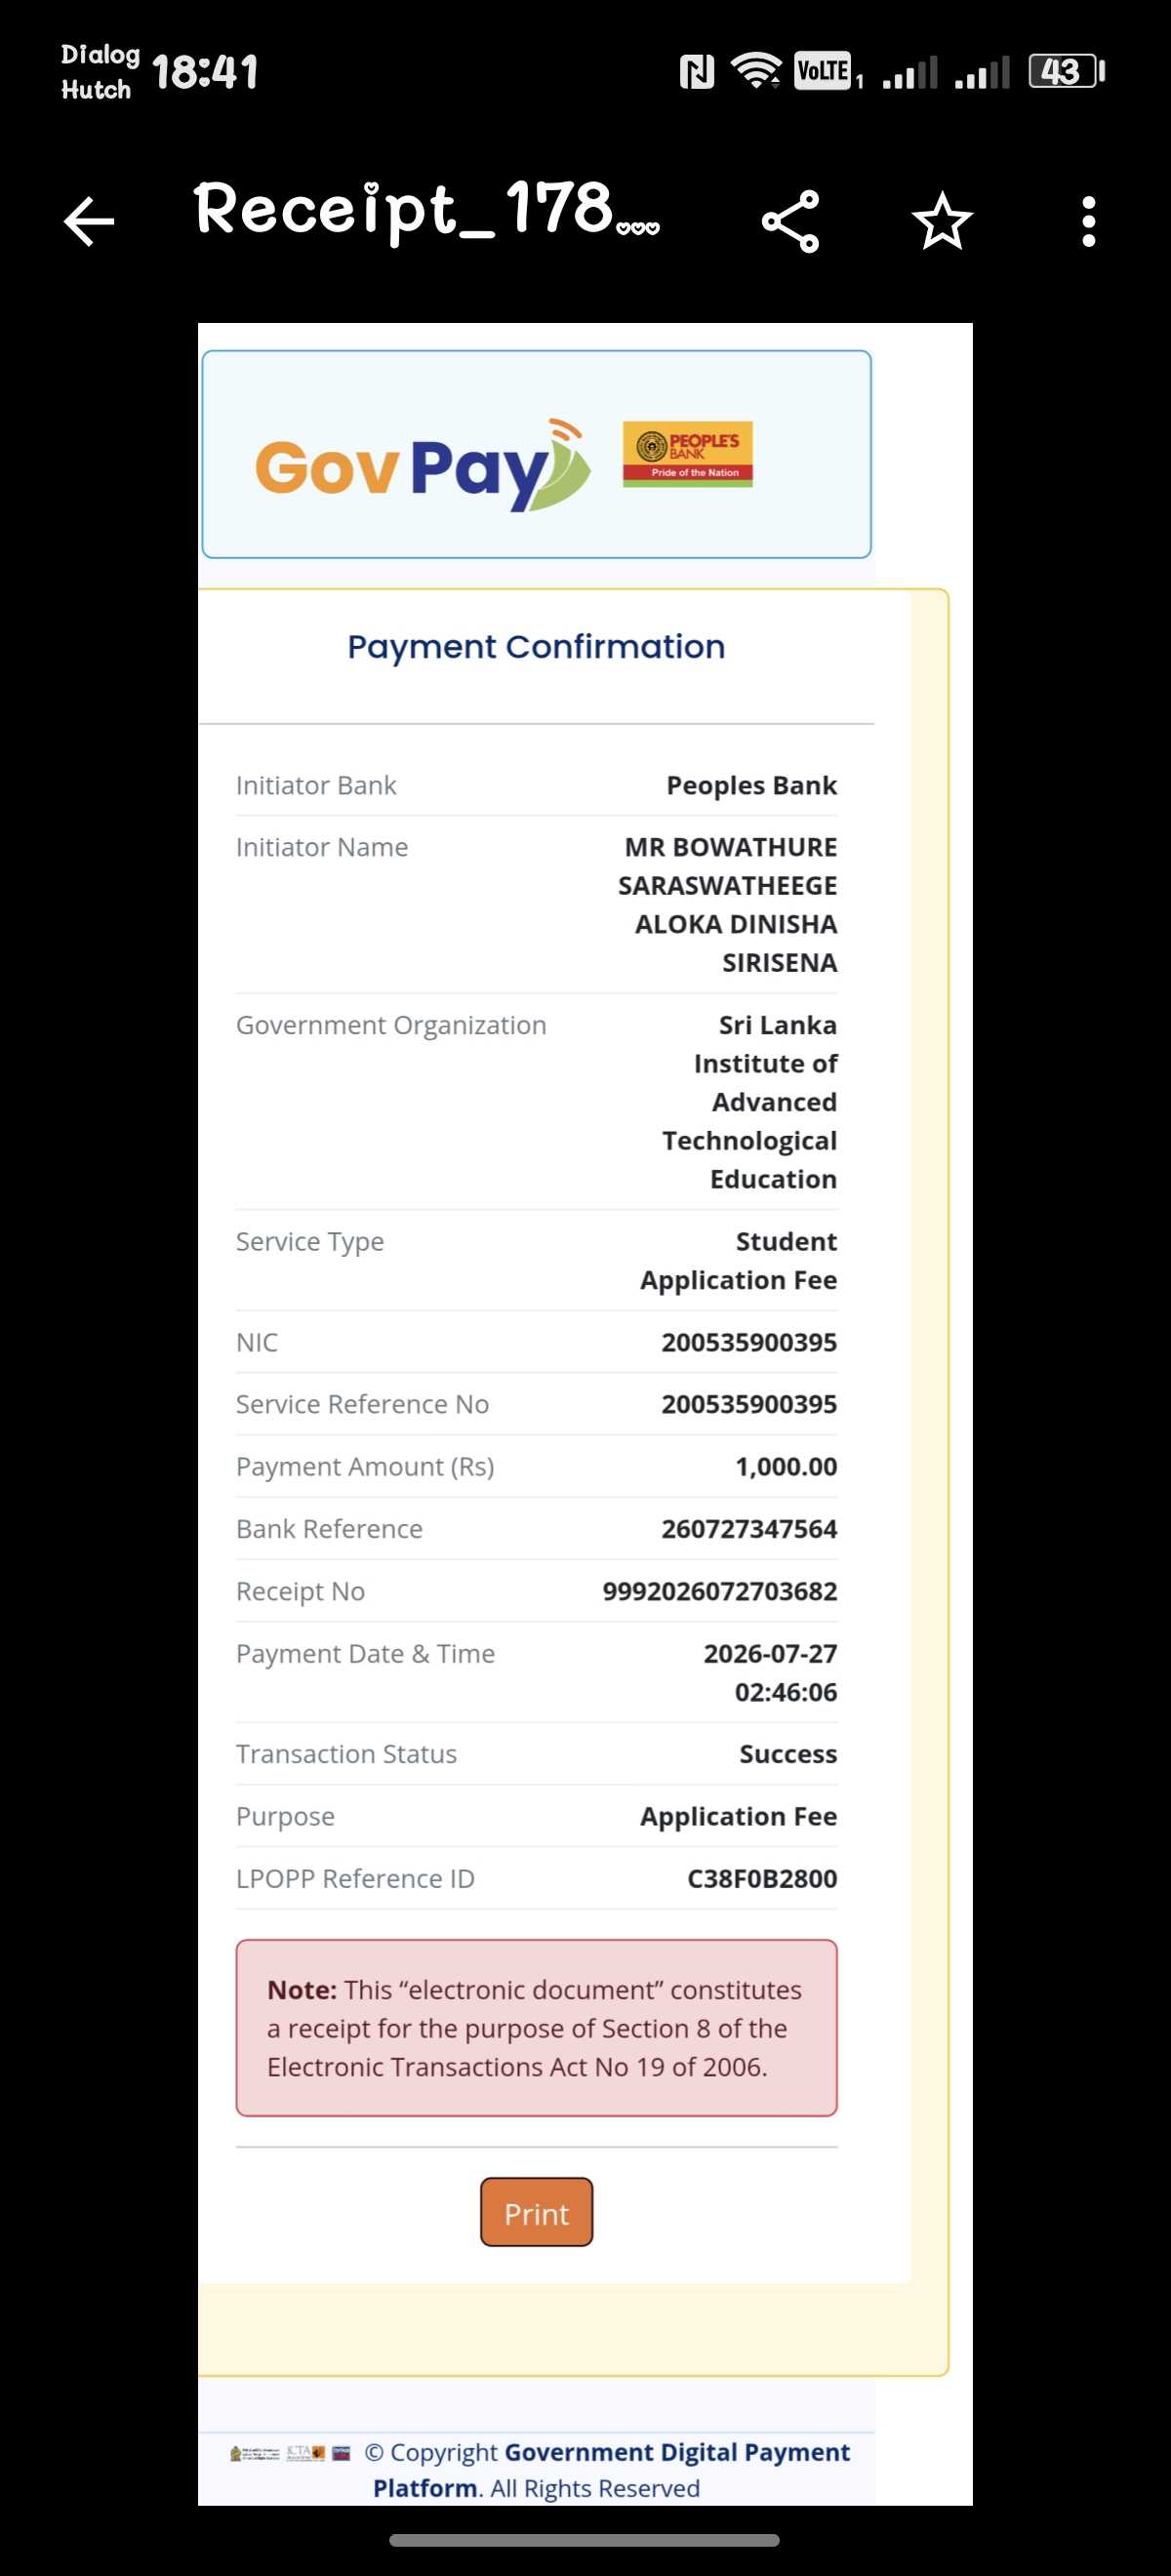The height and width of the screenshot is (2576, 1171).
Task: Click the Payment Confirmation heading
Action: tap(536, 647)
